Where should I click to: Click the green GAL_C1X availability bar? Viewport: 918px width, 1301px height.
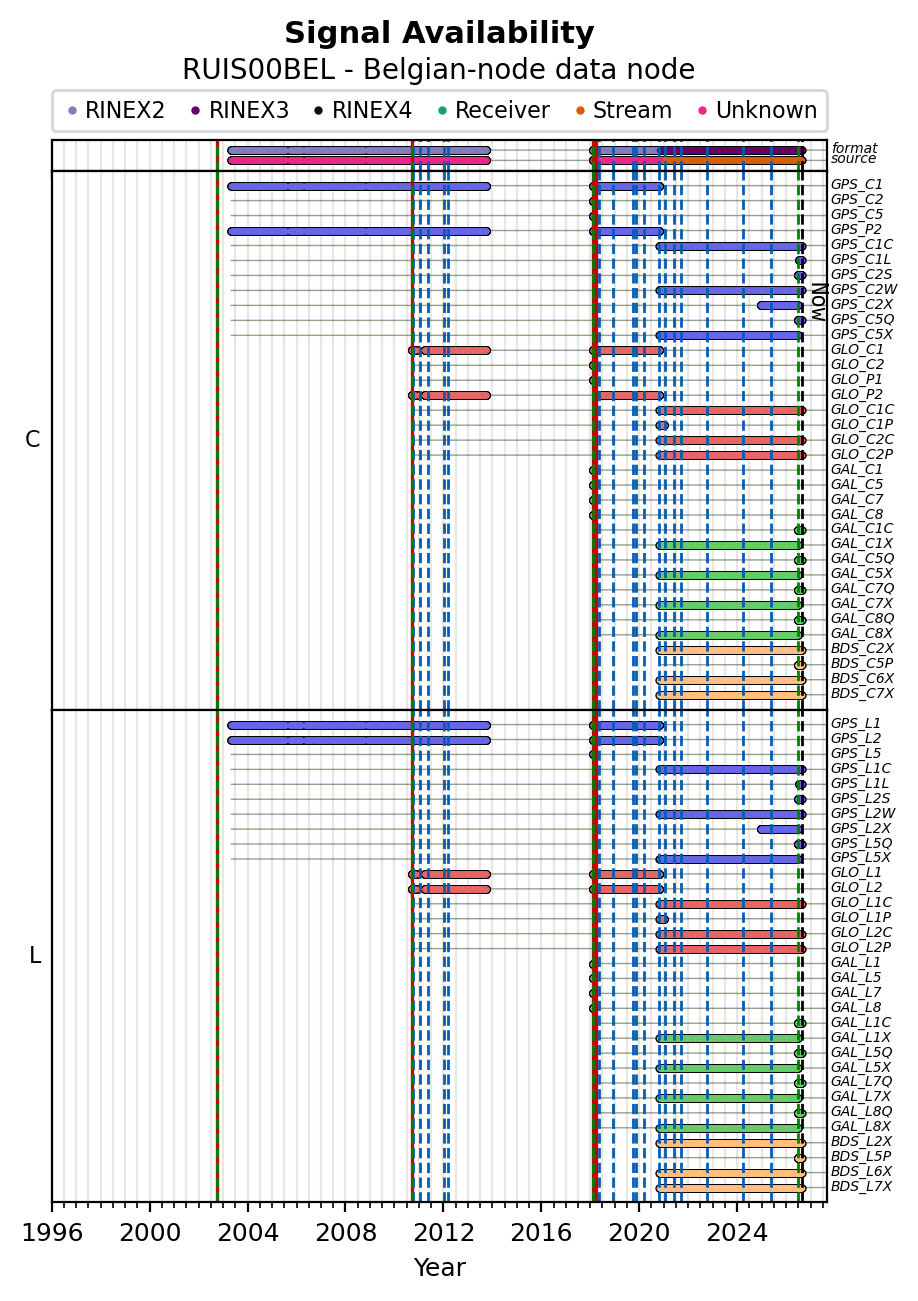[730, 545]
